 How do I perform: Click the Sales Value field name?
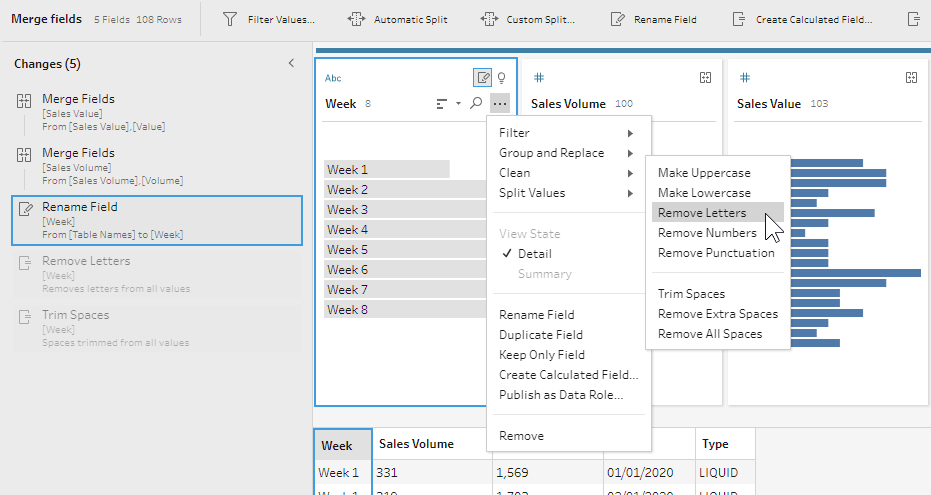pyautogui.click(x=769, y=104)
